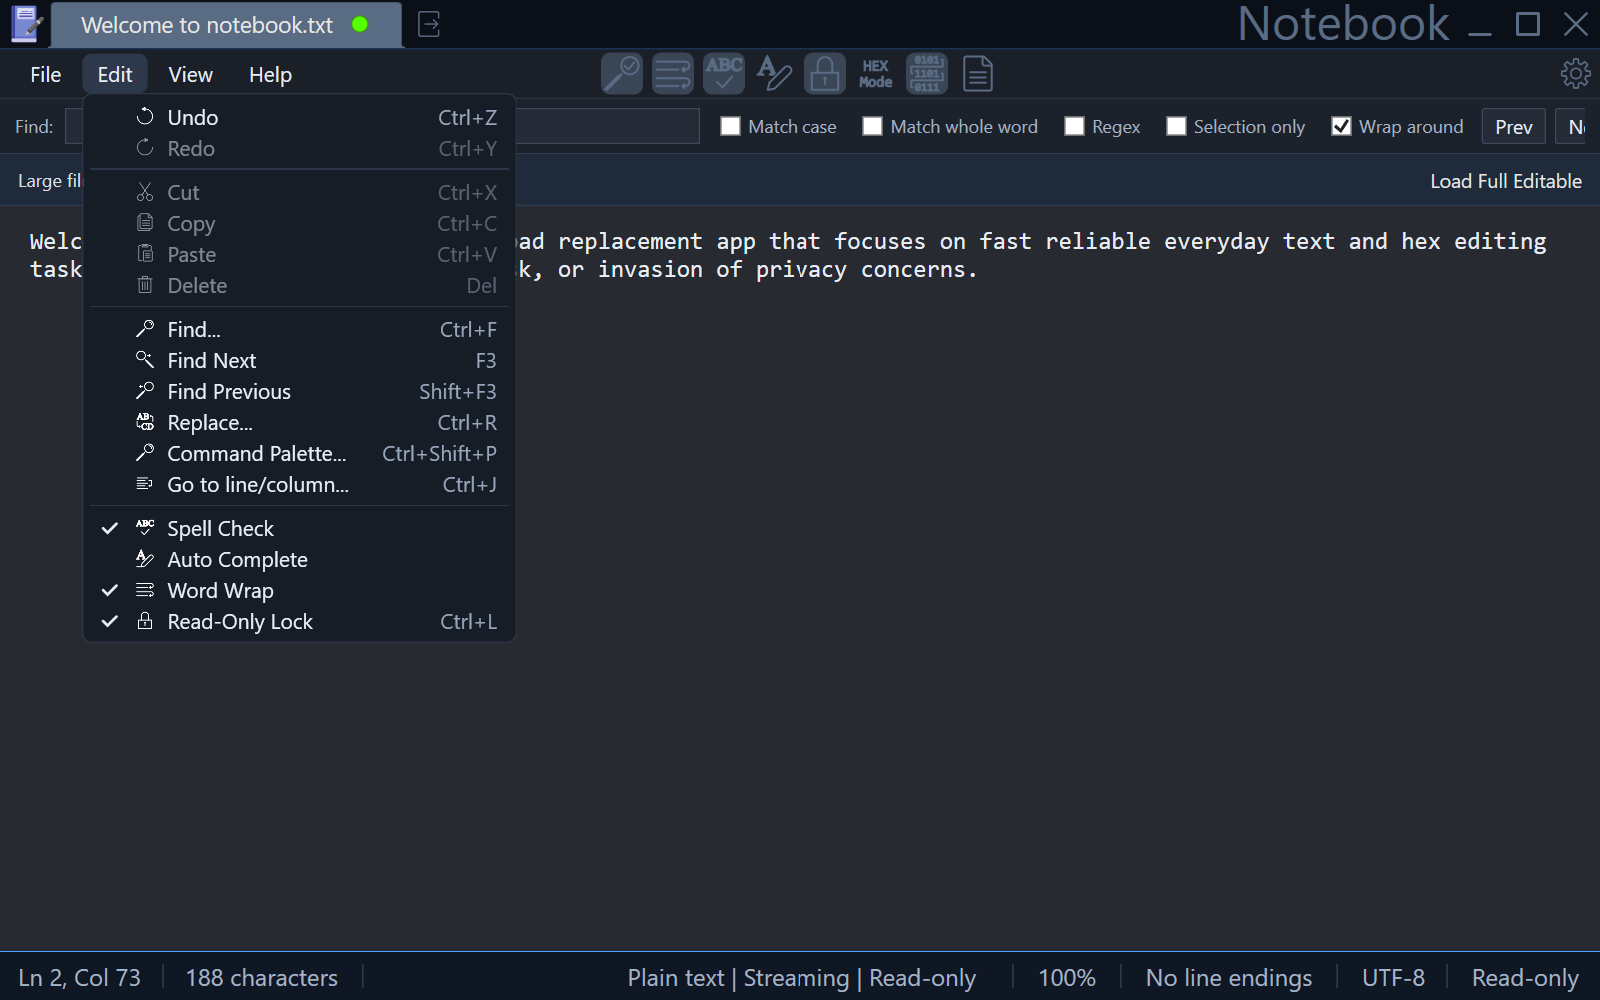1600x1000 pixels.
Task: Enable Match case checkbox
Action: click(731, 126)
